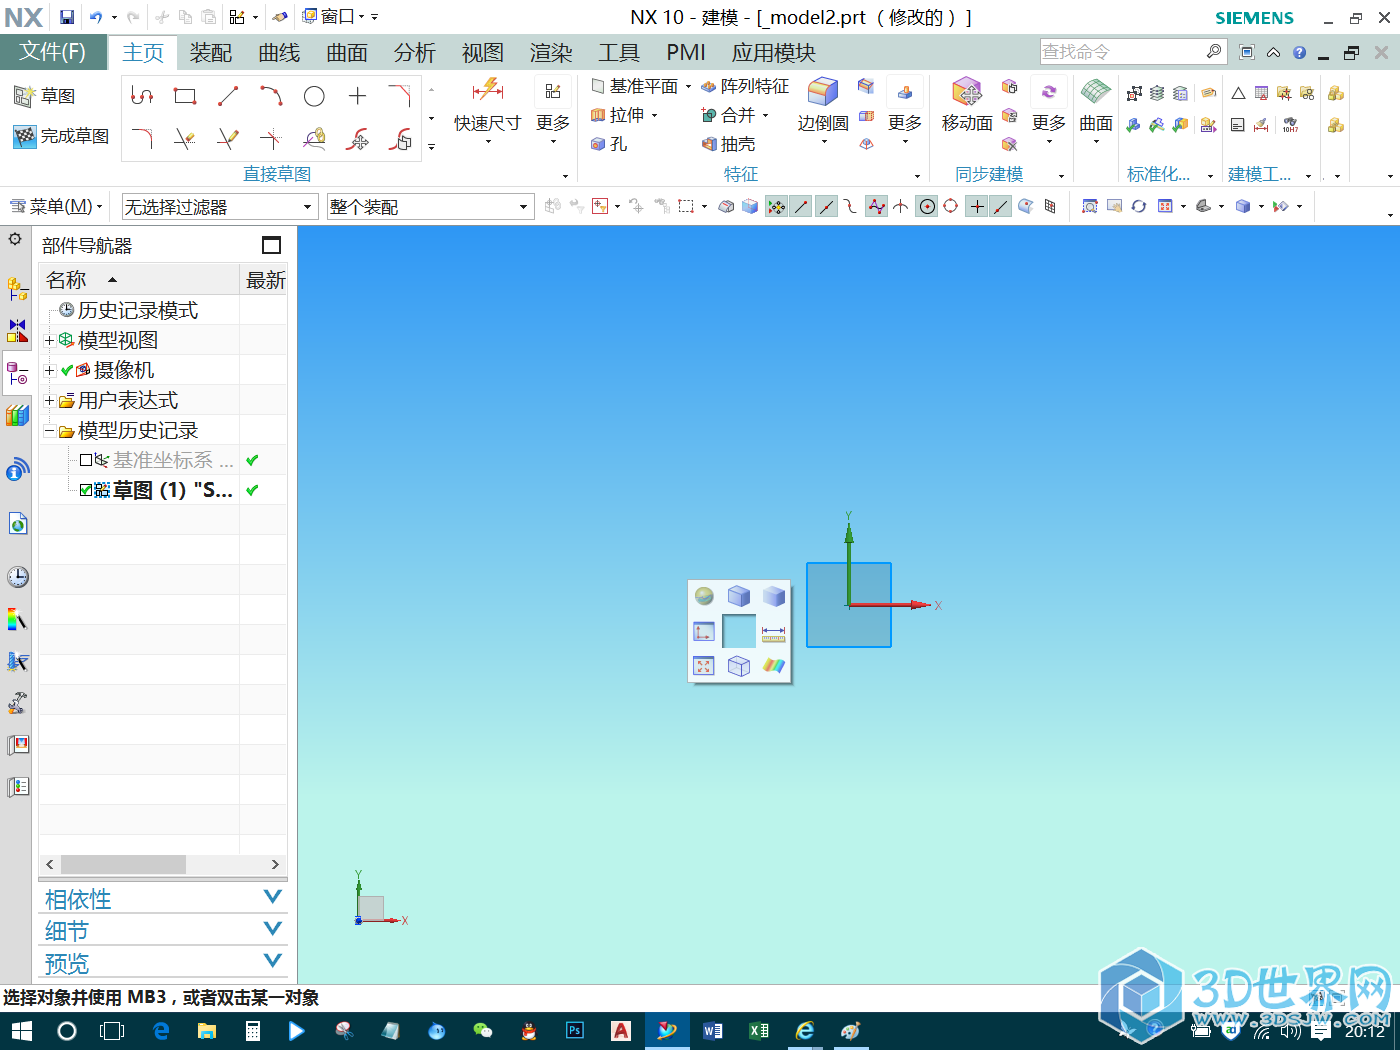Collapse the 模型历史记录 tree node
Viewport: 1400px width, 1050px height.
tap(49, 431)
